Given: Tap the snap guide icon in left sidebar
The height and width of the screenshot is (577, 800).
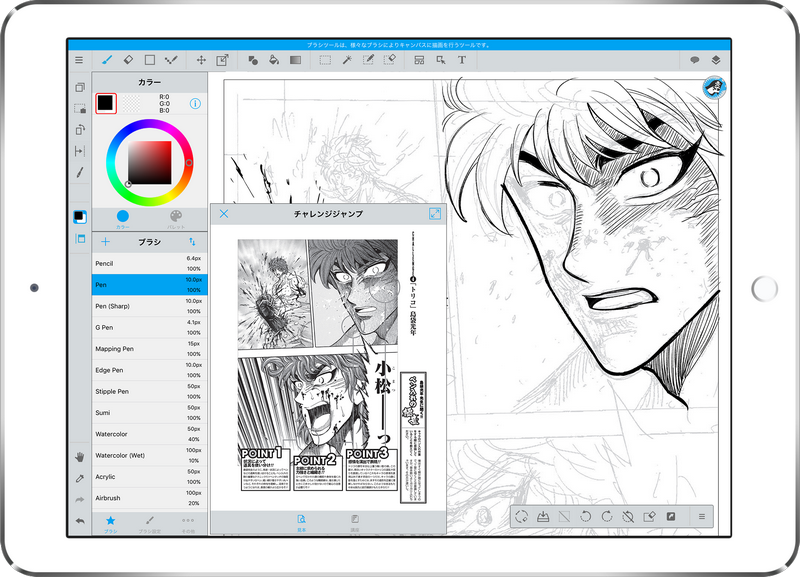Looking at the screenshot, I should [80, 151].
